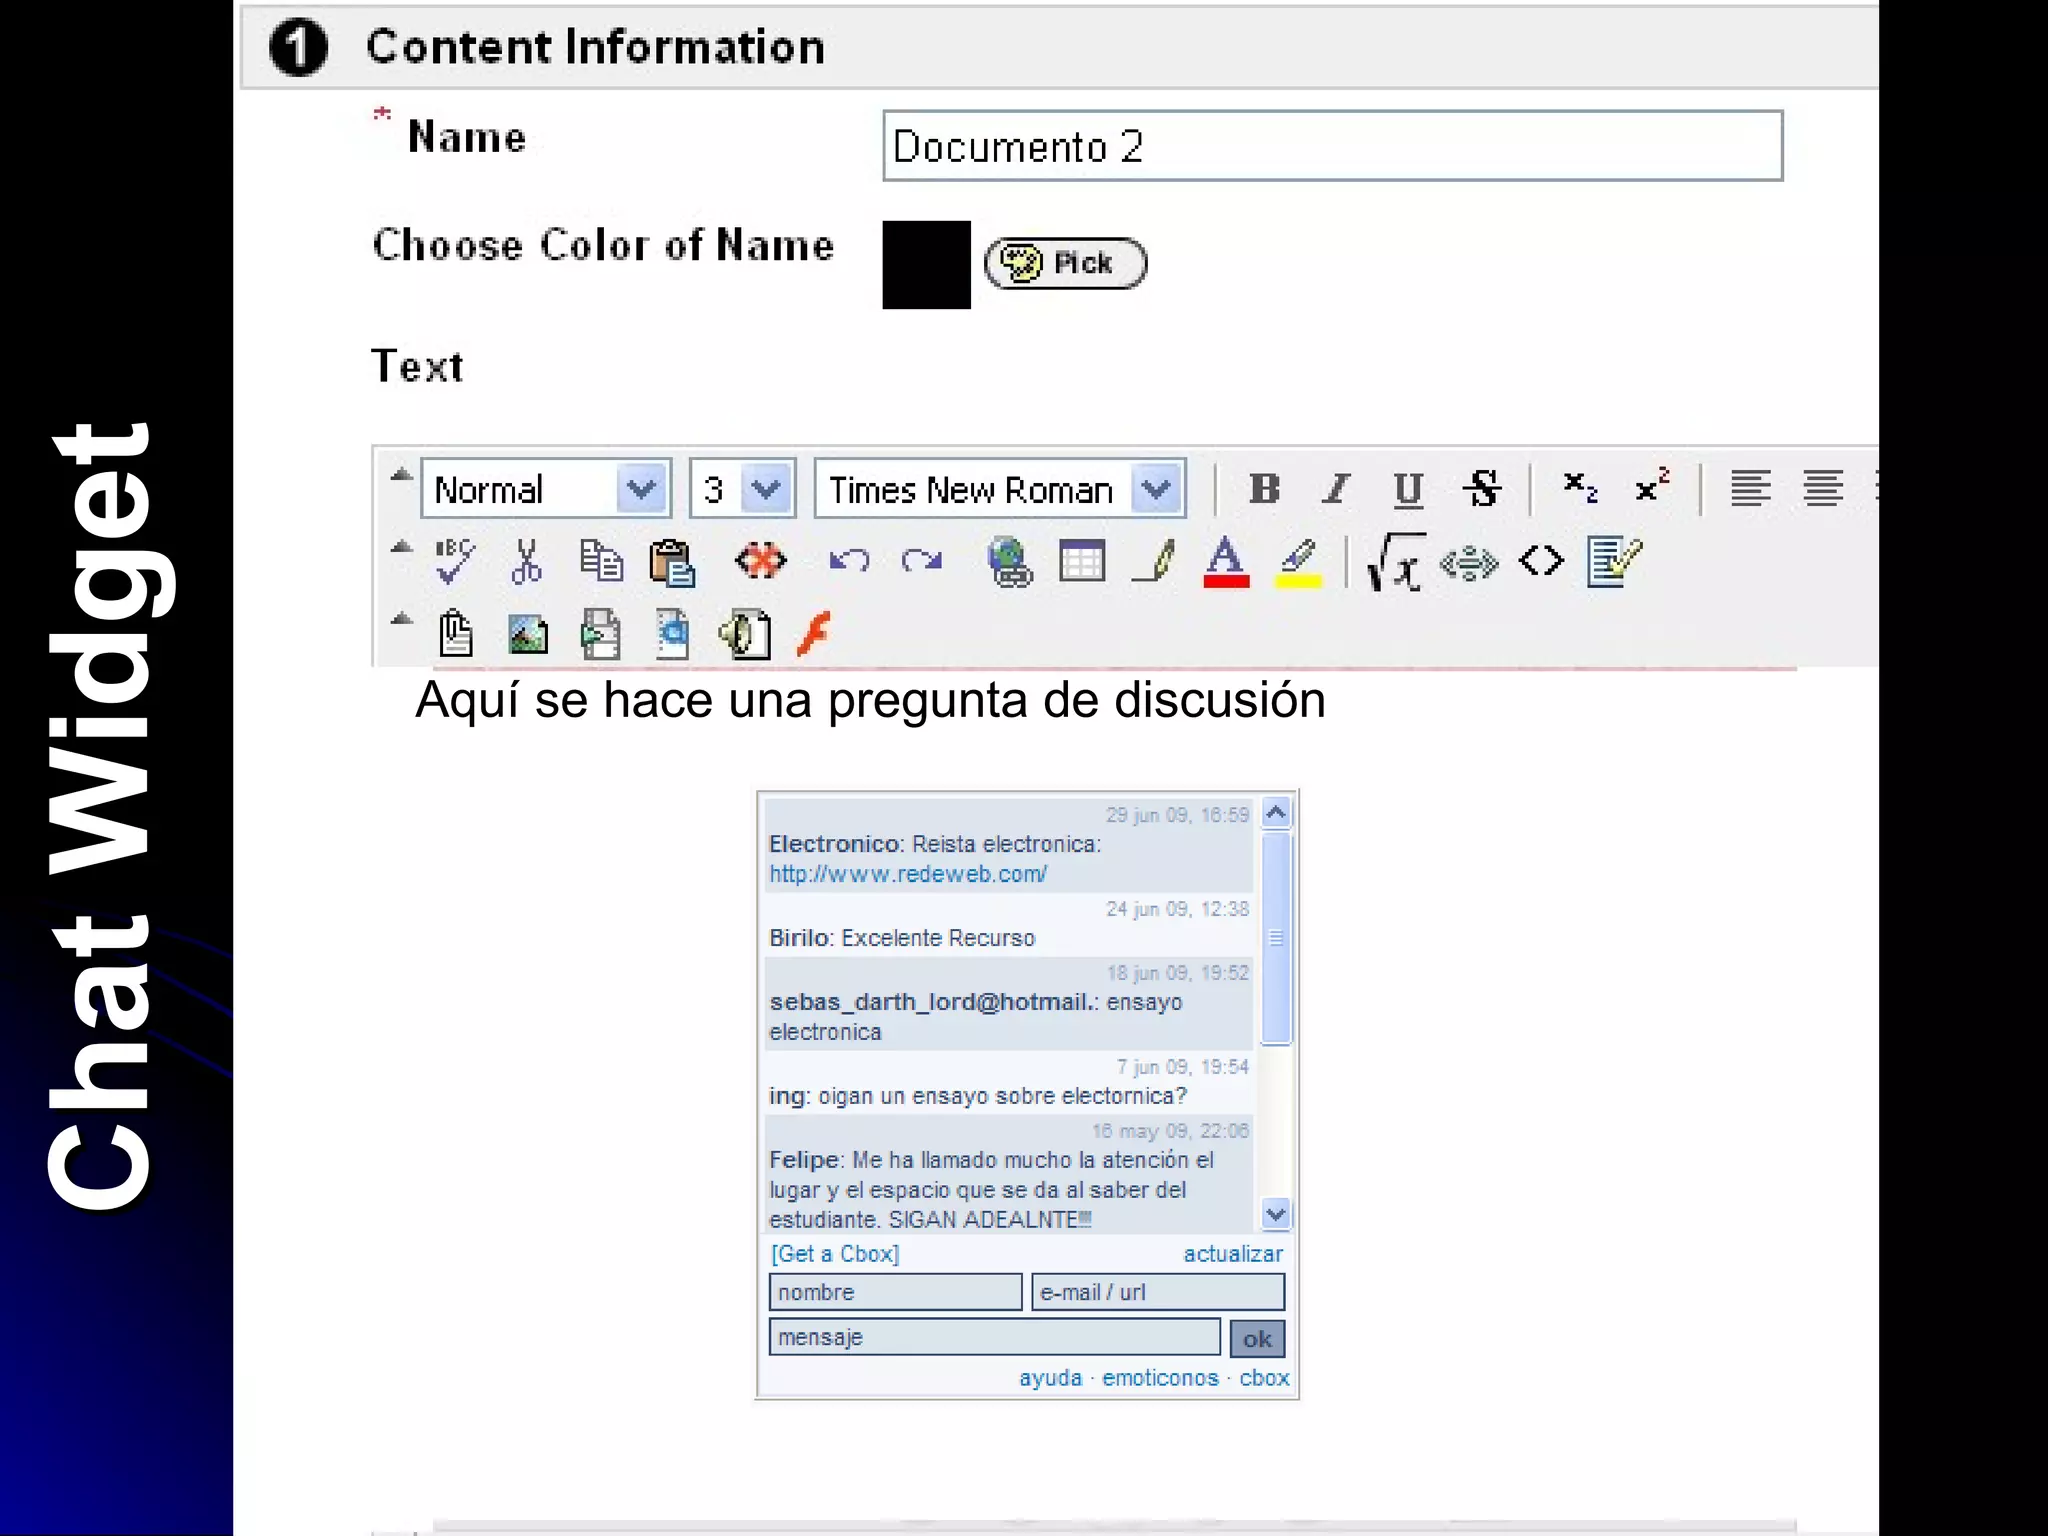2048x1536 pixels.
Task: Click the Name field containing Documento 2
Action: pos(1332,146)
